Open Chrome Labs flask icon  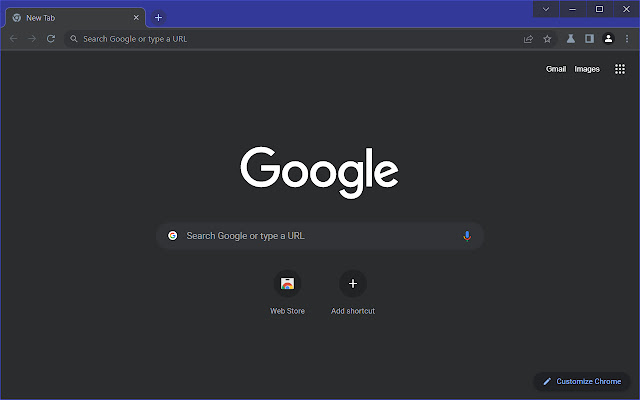click(571, 39)
